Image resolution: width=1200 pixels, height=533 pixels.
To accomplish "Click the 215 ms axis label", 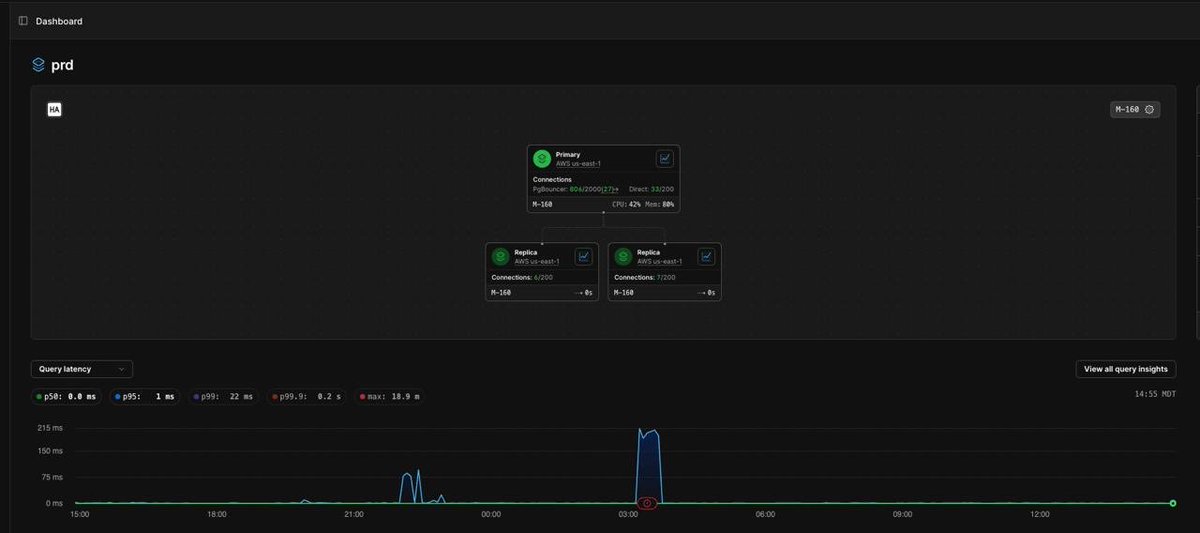I will pos(50,428).
